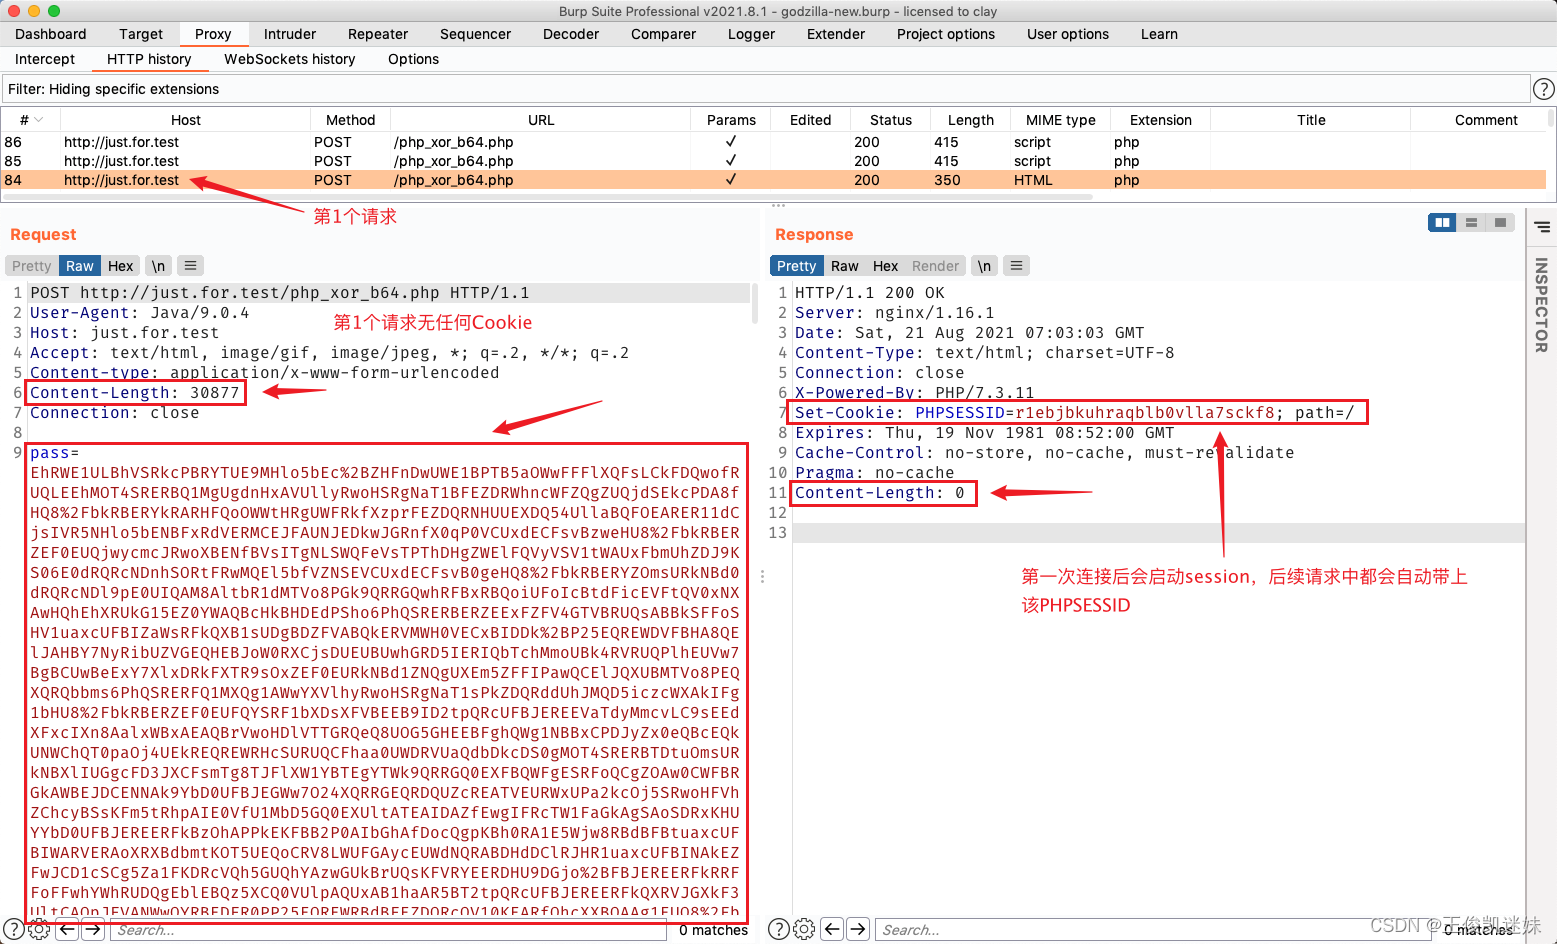Open Response pane hamburger options menu
The height and width of the screenshot is (944, 1557).
[x=1016, y=266]
